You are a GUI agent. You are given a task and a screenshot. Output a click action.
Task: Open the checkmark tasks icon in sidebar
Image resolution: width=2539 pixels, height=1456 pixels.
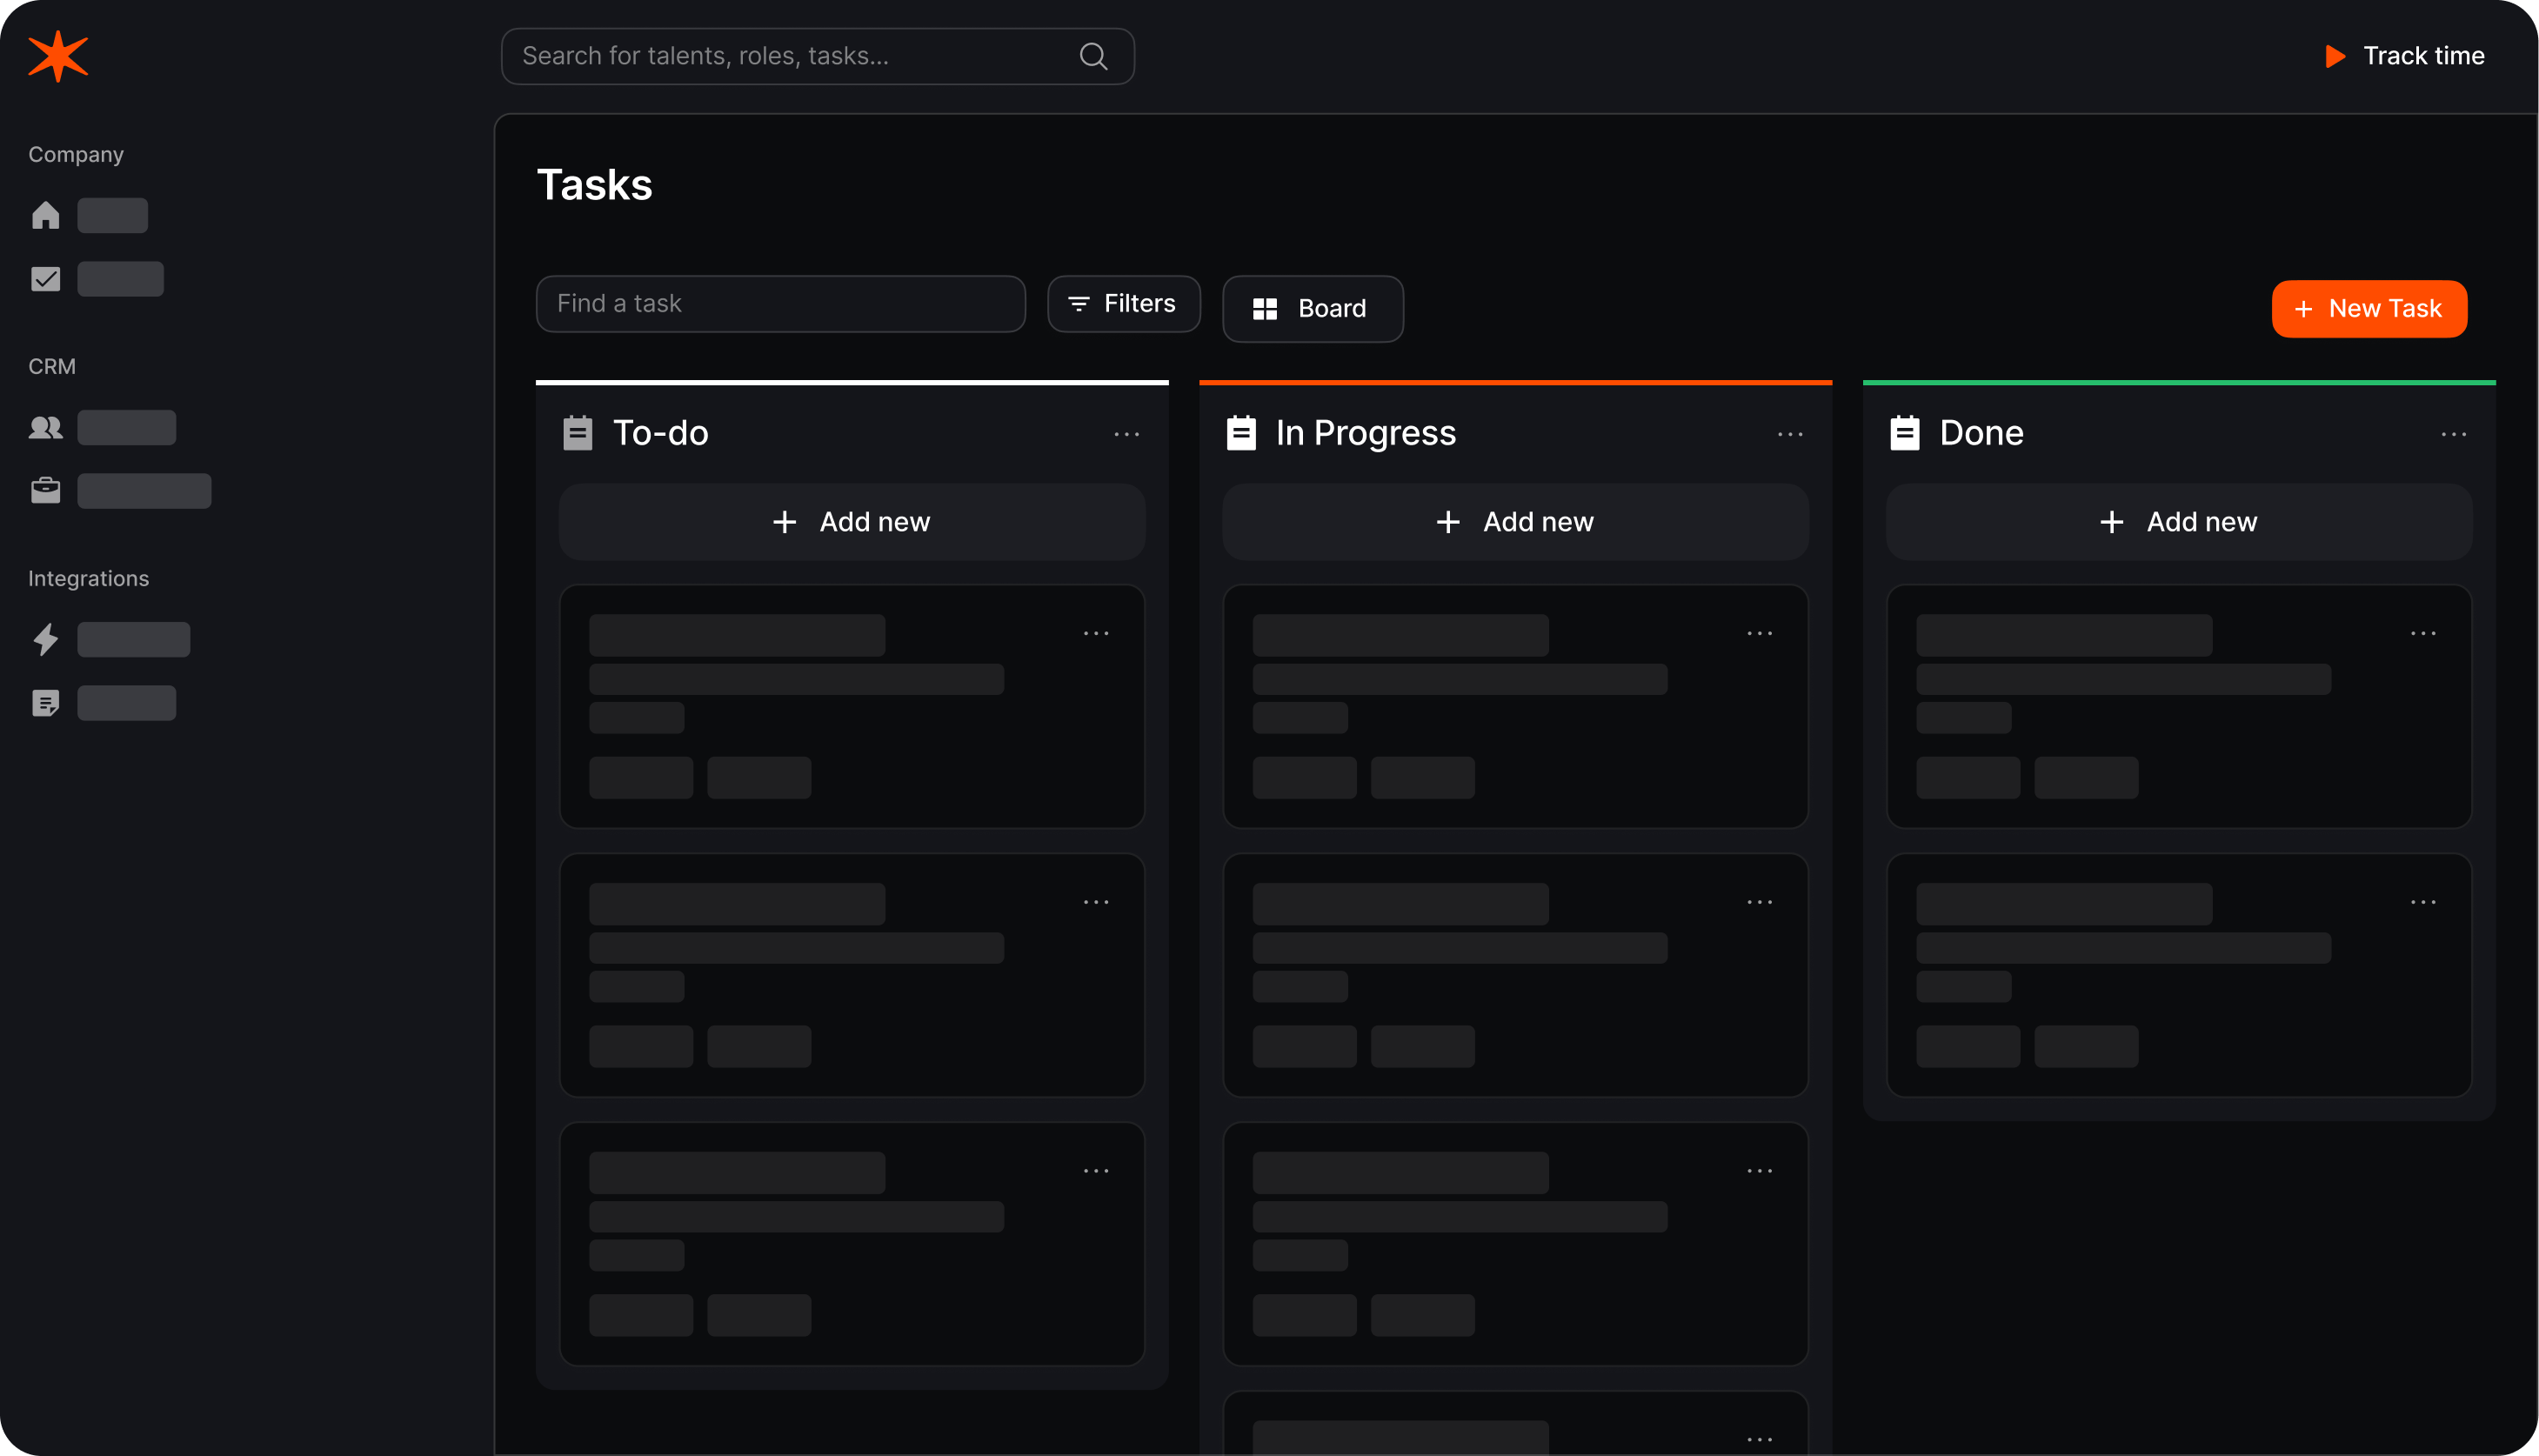[45, 279]
